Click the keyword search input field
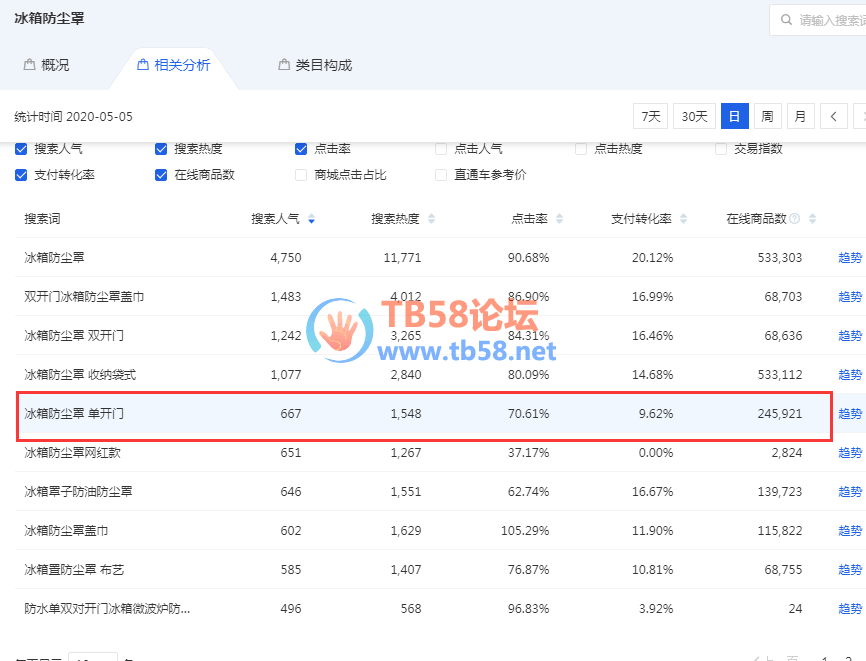The image size is (866, 661). 830,20
